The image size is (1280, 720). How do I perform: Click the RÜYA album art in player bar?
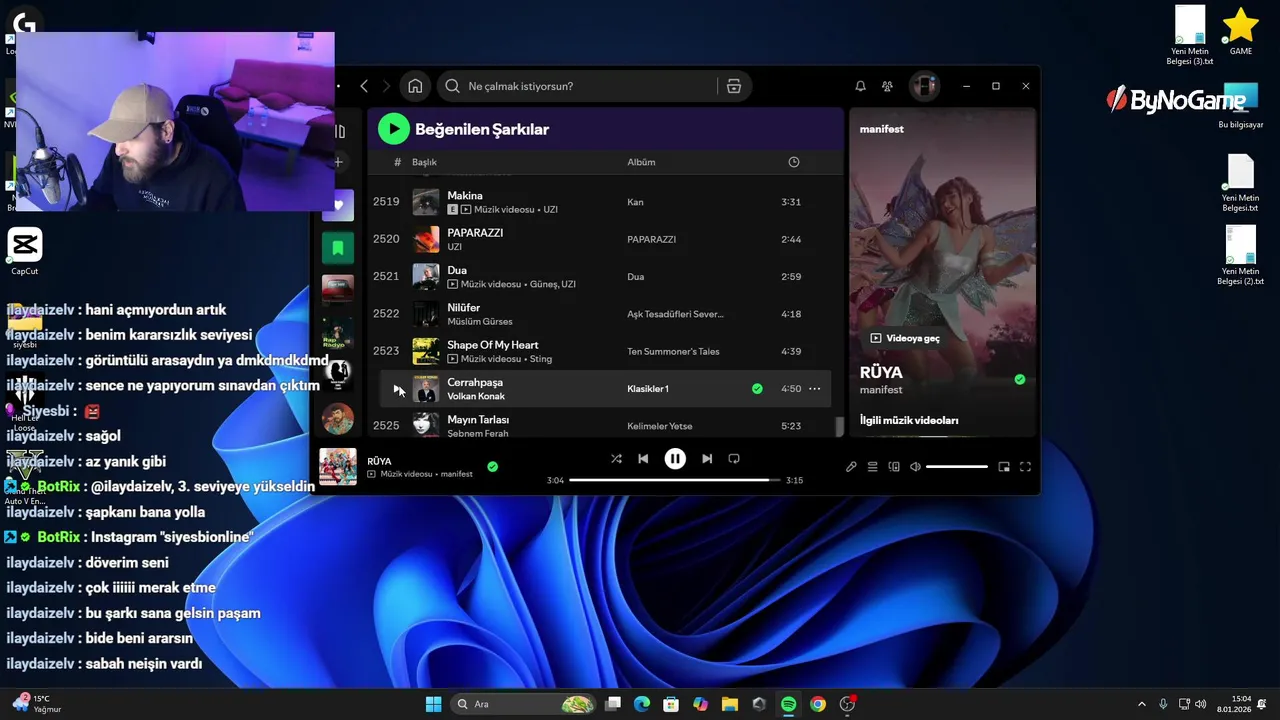tap(338, 466)
